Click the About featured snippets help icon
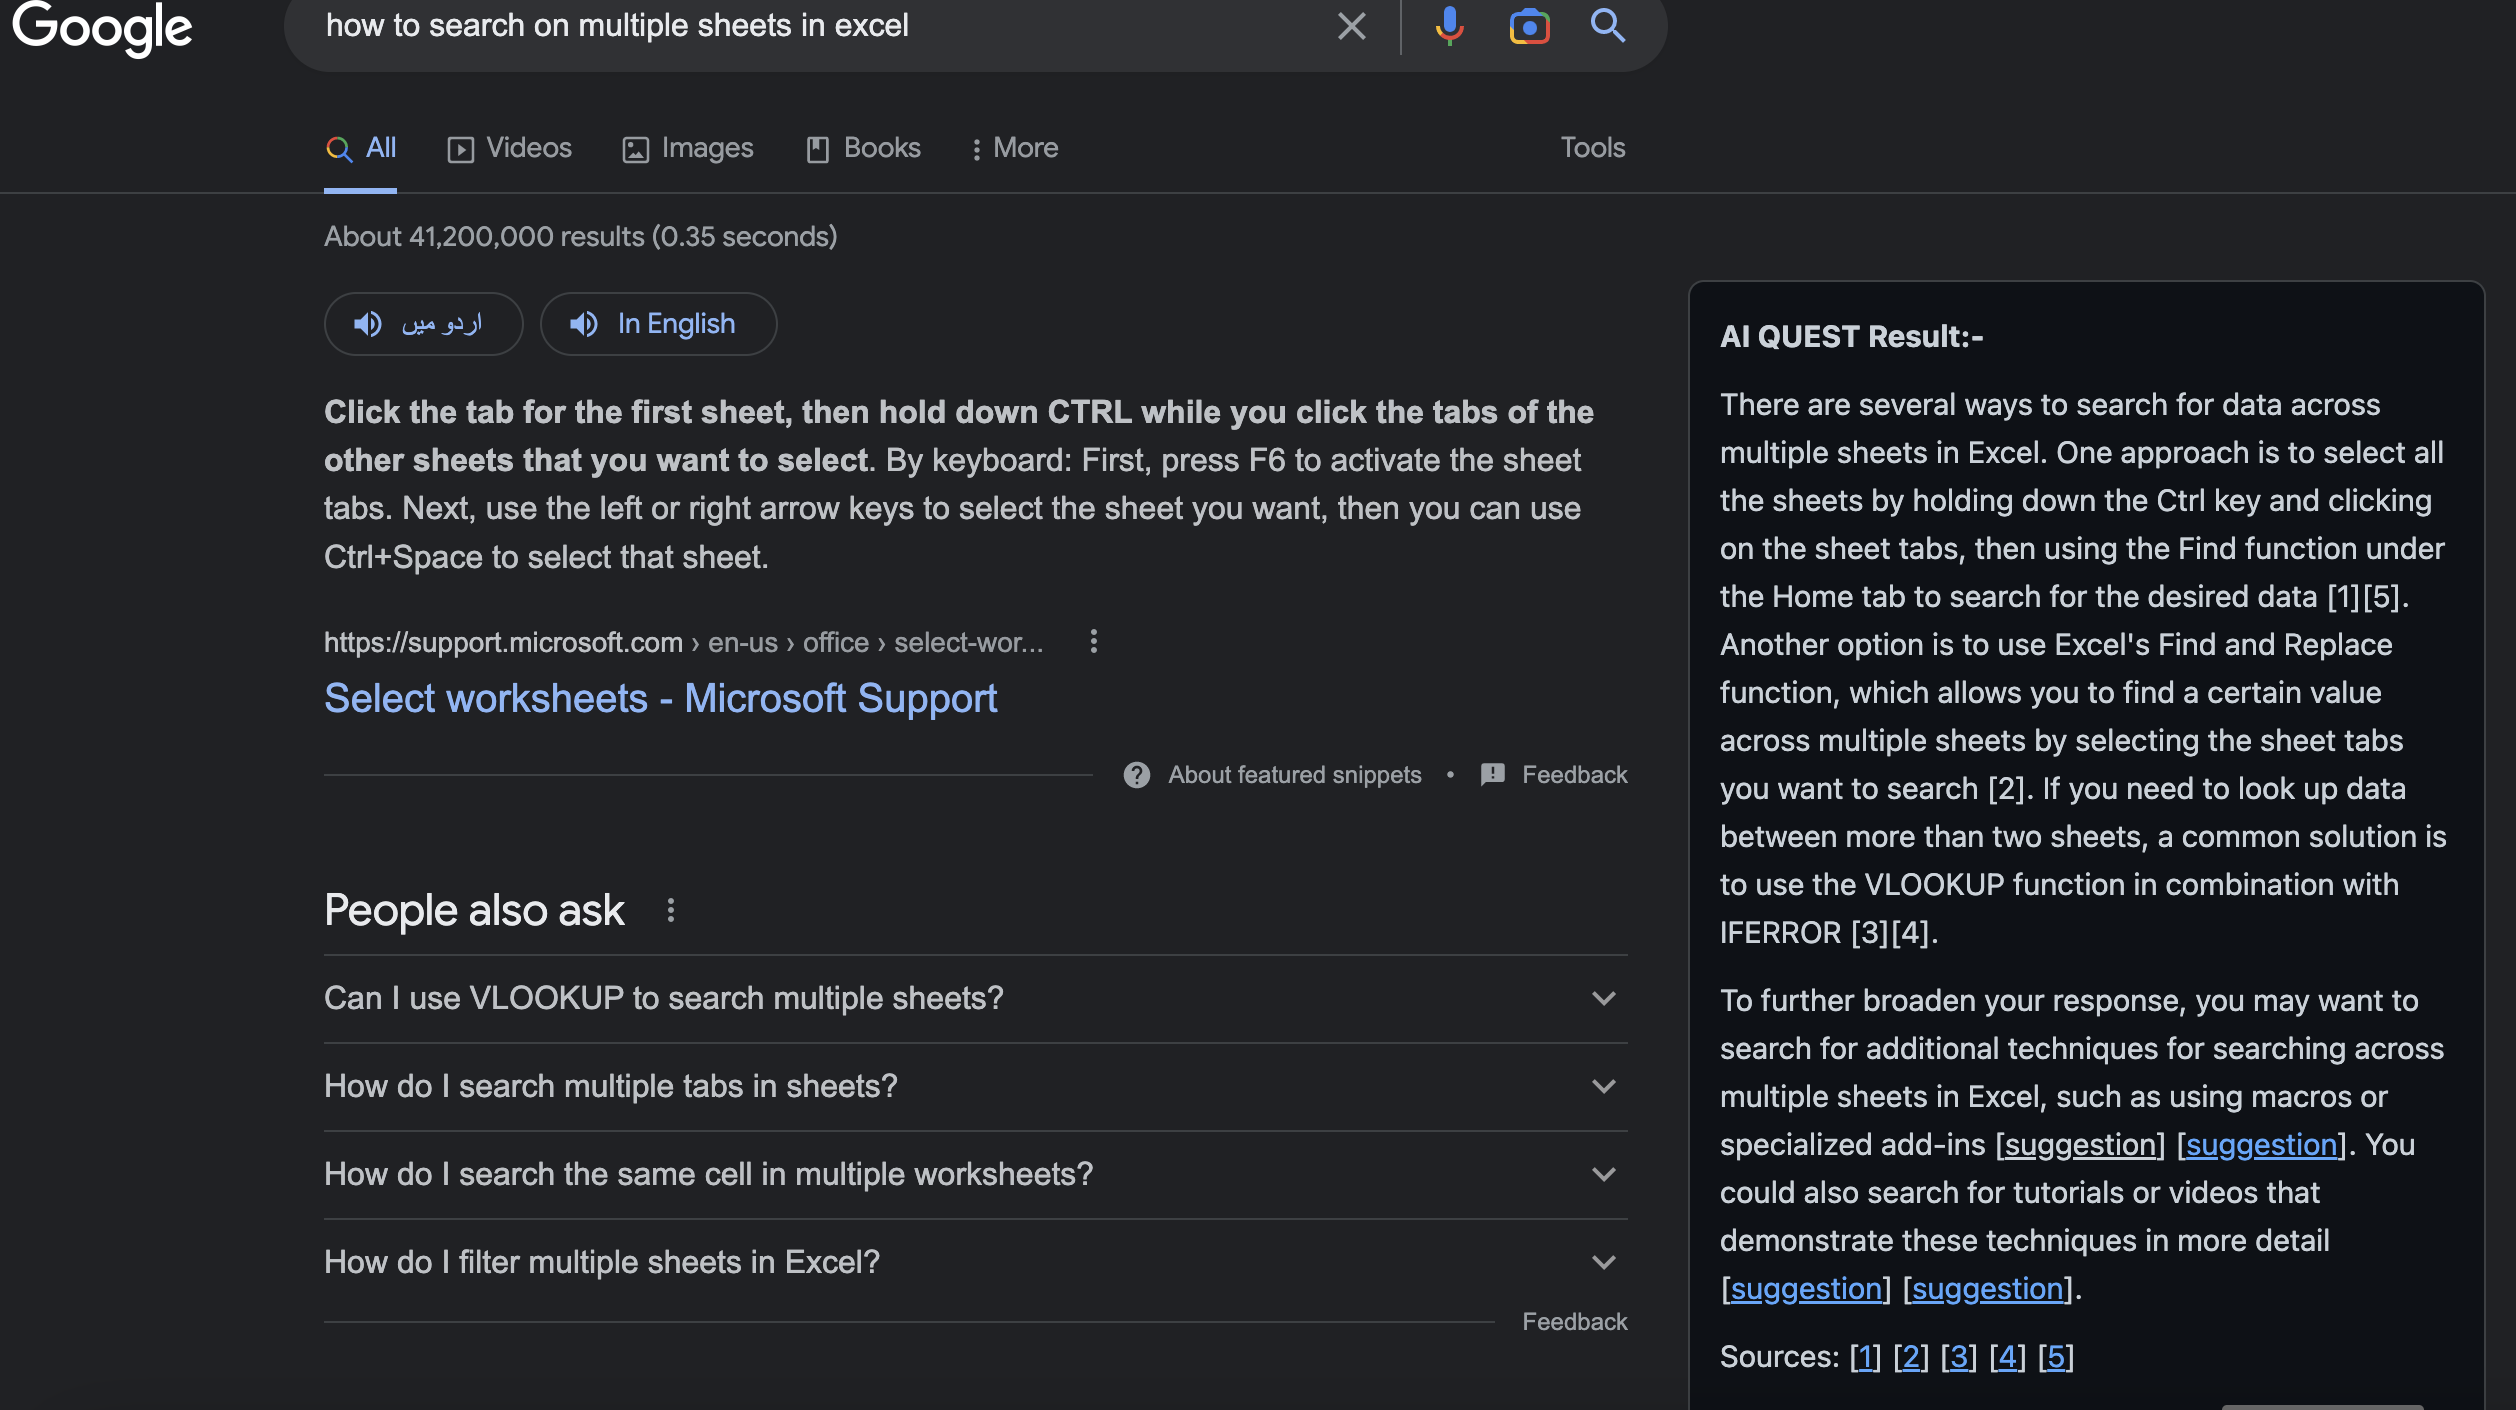This screenshot has width=2516, height=1410. [x=1136, y=775]
